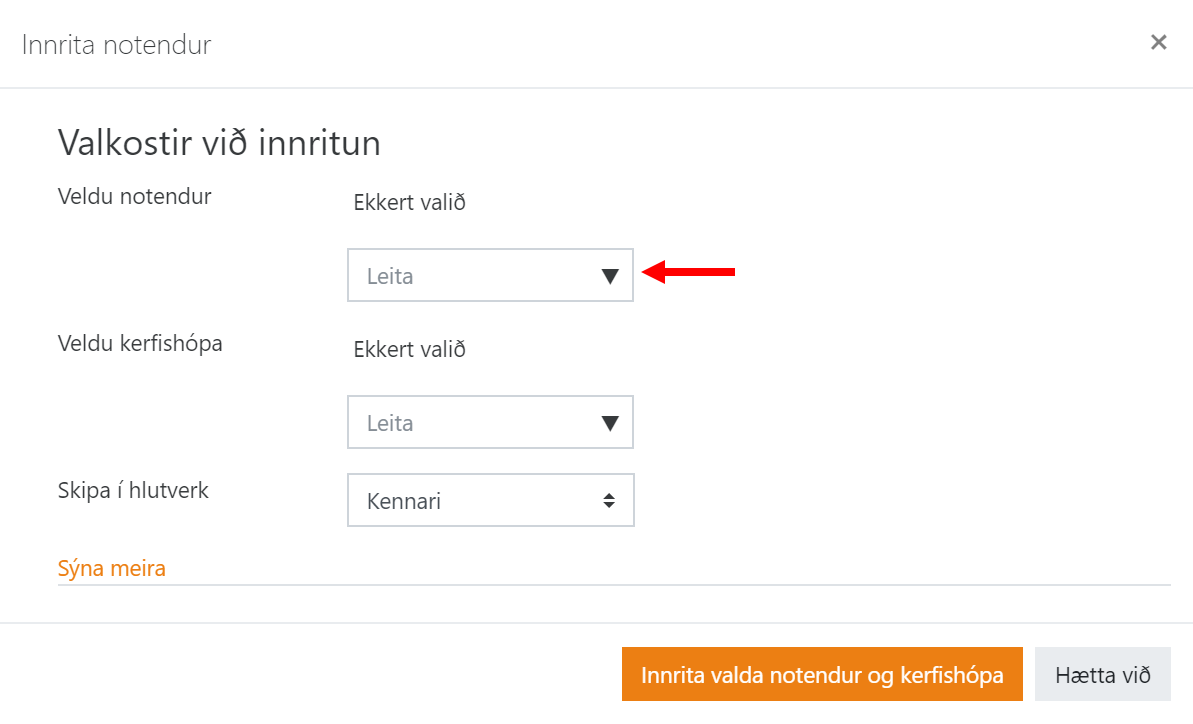This screenshot has width=1193, height=724.
Task: Open the cohort Leita combo box
Action: [470, 422]
